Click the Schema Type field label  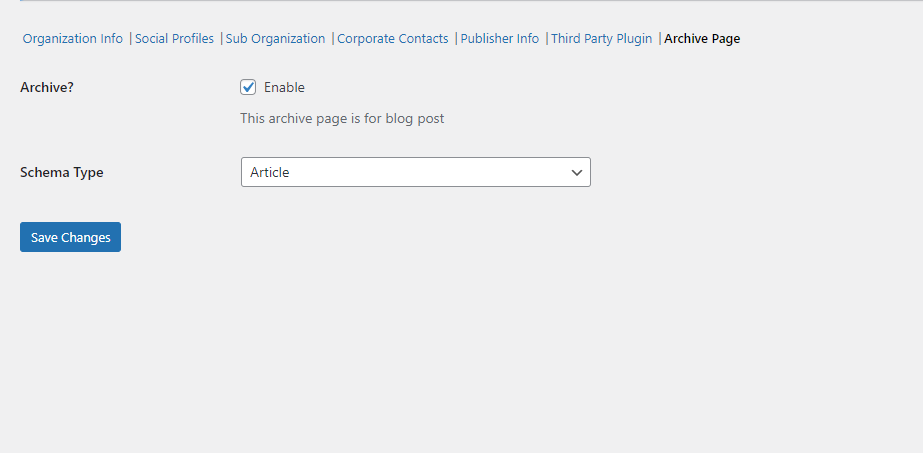point(62,172)
